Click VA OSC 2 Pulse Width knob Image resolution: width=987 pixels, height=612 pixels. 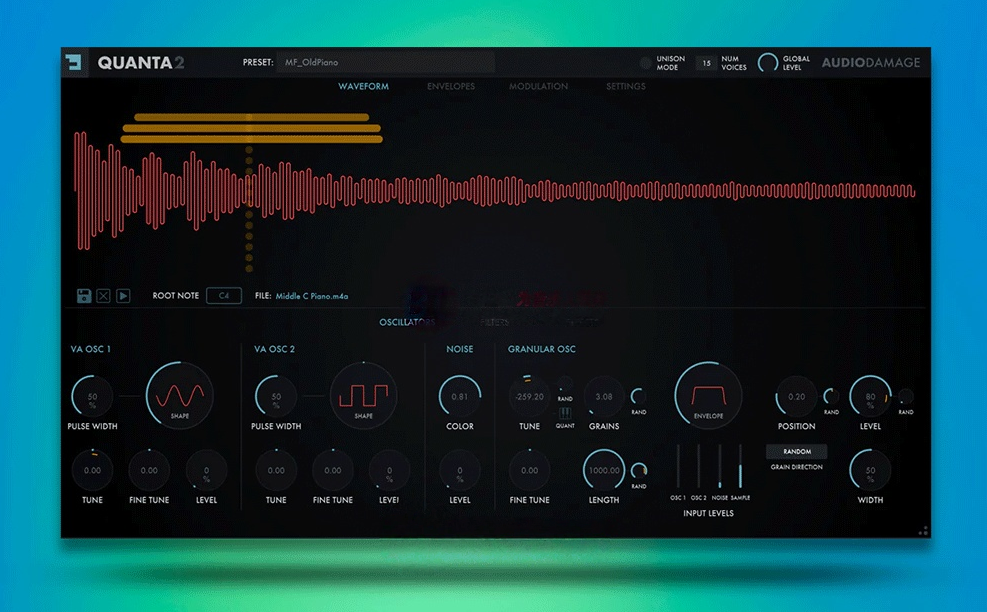point(276,397)
